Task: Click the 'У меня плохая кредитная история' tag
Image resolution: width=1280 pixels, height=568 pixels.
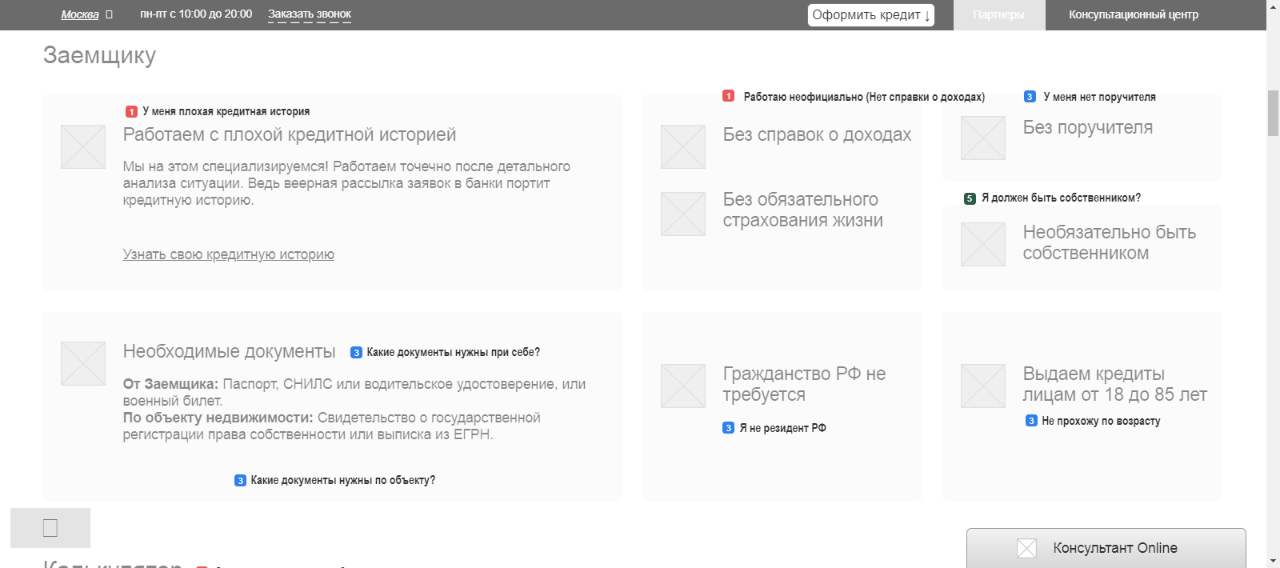Action: point(225,112)
